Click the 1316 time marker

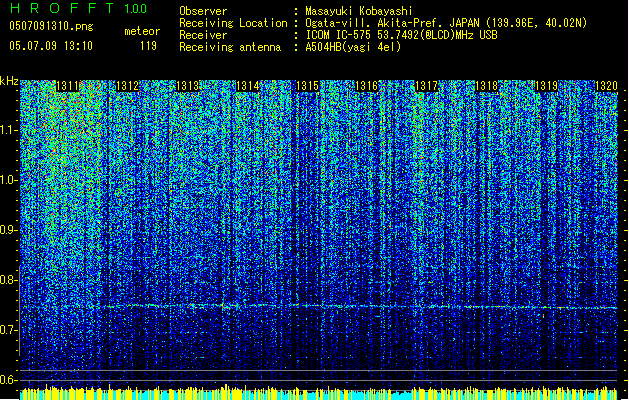coord(366,86)
